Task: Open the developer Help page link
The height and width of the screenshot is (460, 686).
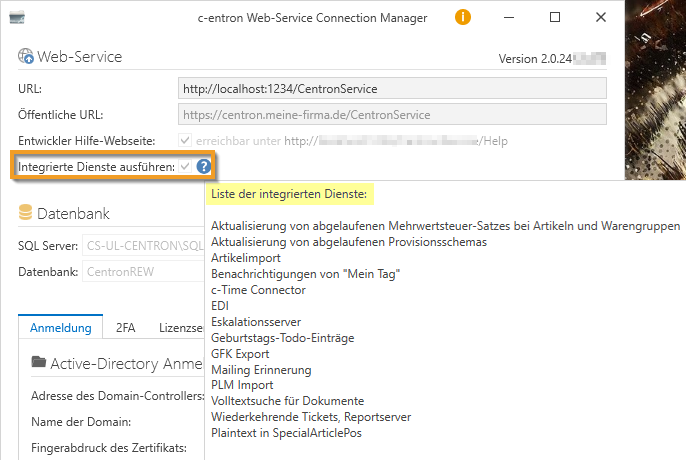Action: 398,141
